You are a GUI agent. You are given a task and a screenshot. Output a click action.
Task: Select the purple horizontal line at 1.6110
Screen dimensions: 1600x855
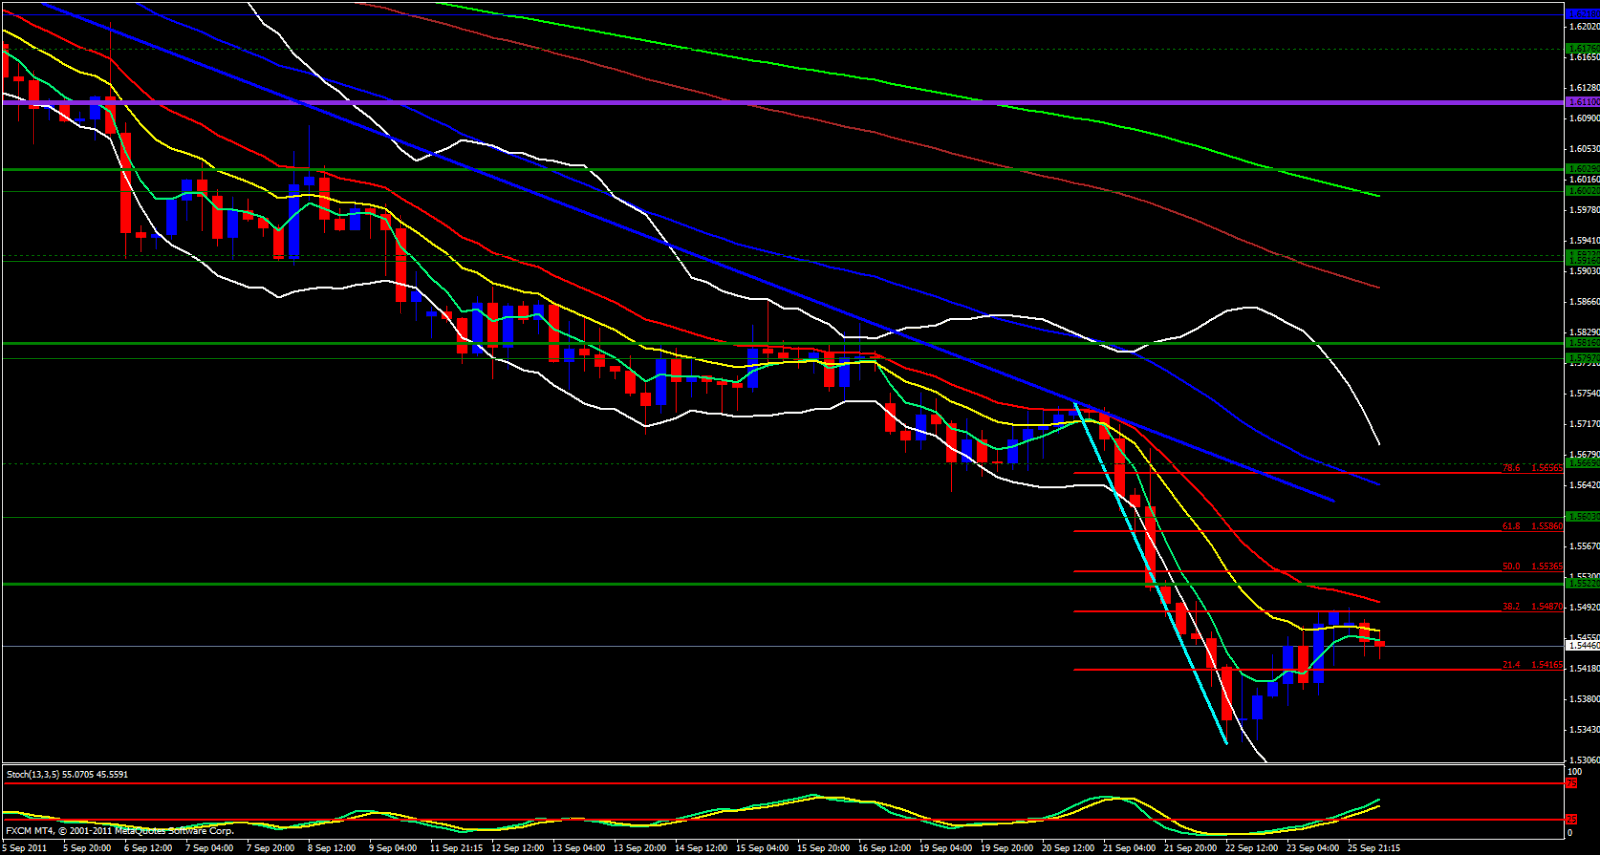click(x=700, y=102)
